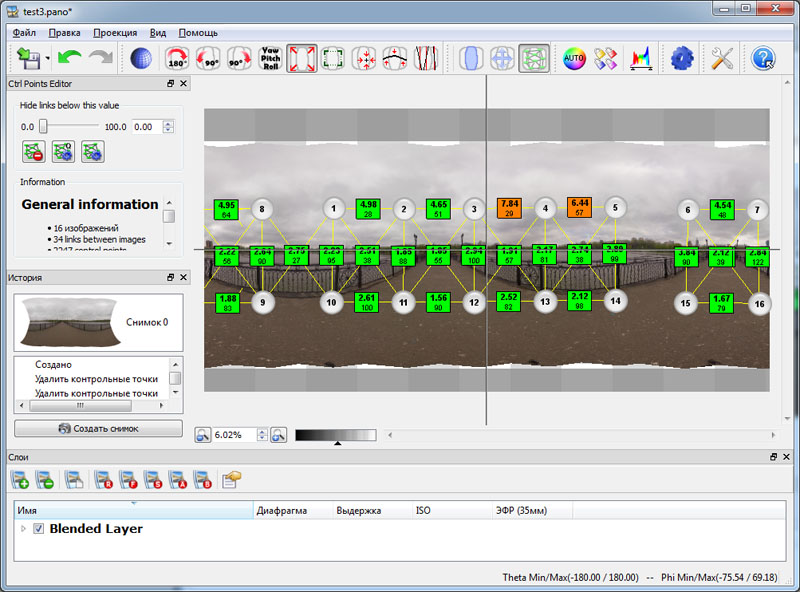Screen dimensions: 800x592
Task: Rotate panorama 180 degrees
Action: coord(177,58)
